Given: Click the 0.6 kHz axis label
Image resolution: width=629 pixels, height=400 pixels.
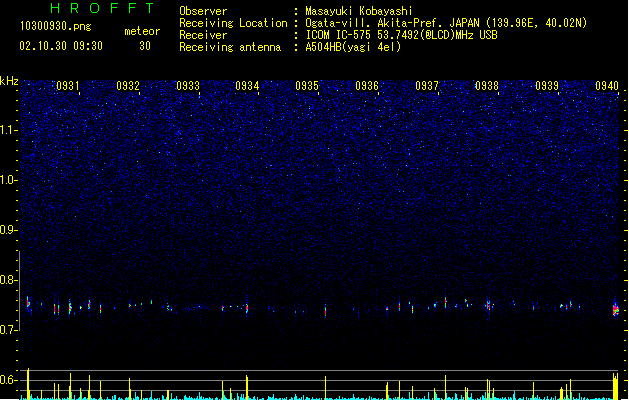Looking at the screenshot, I should [x=8, y=380].
